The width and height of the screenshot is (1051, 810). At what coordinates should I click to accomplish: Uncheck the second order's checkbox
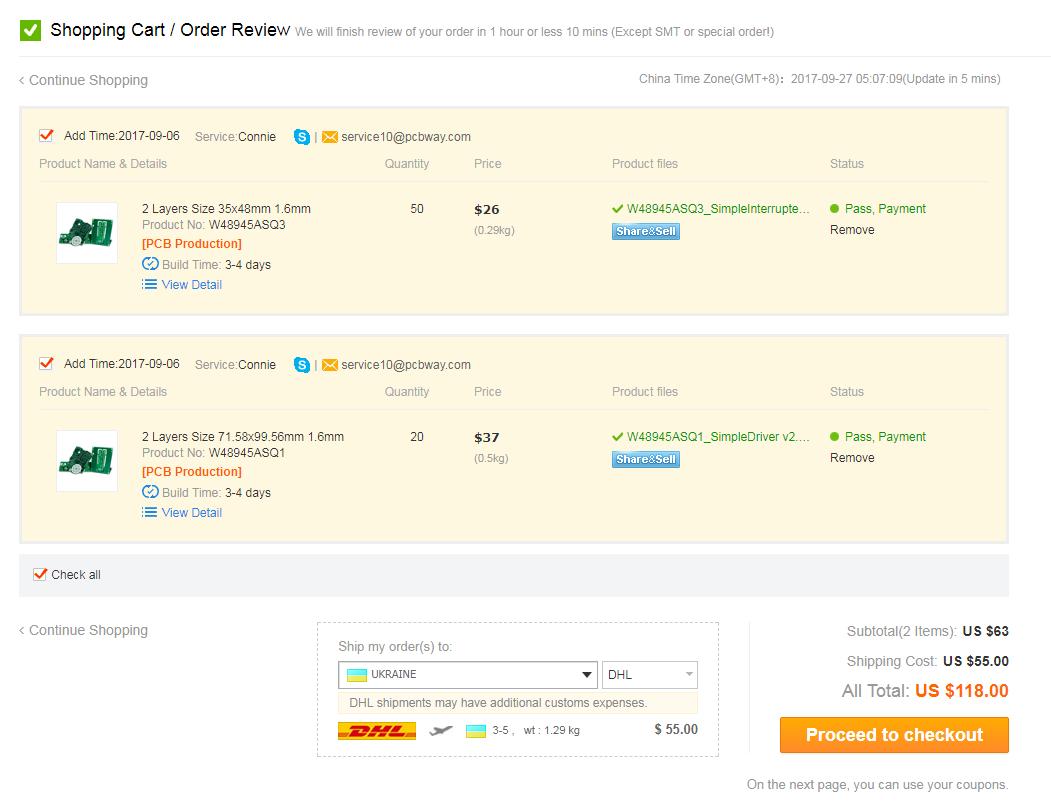pos(46,364)
